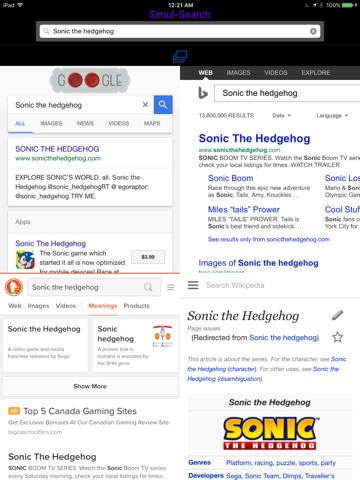This screenshot has width=360, height=480.
Task: Open Bing's Sonic The Hedgehog main result
Action: click(x=254, y=138)
